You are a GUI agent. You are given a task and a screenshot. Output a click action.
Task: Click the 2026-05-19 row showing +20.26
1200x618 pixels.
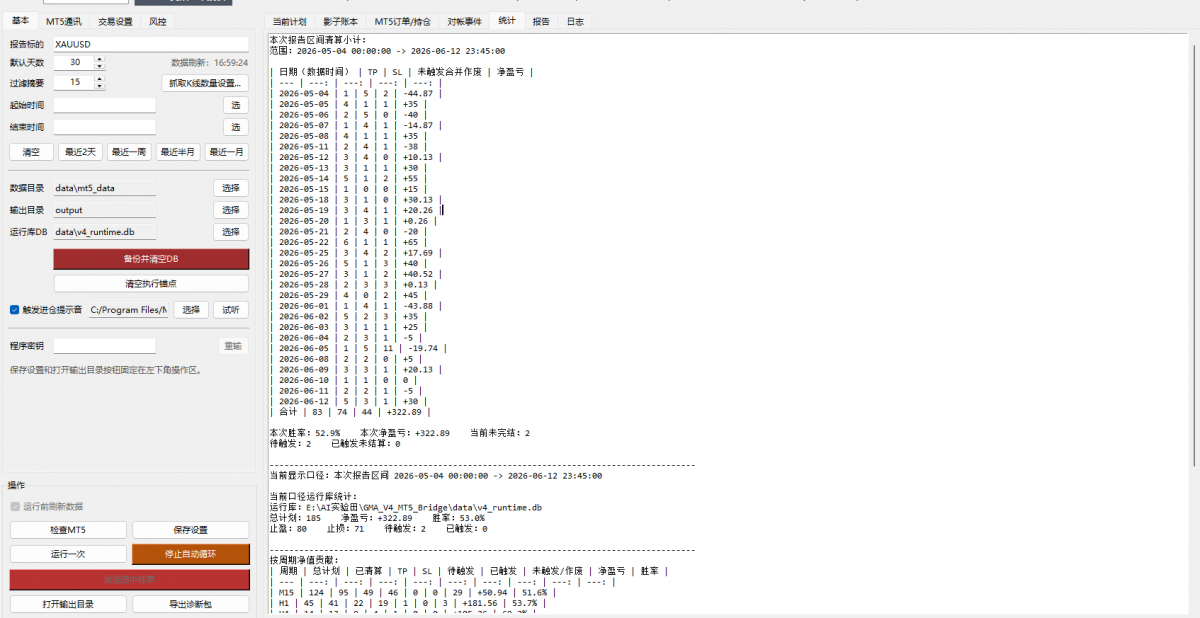coord(355,210)
